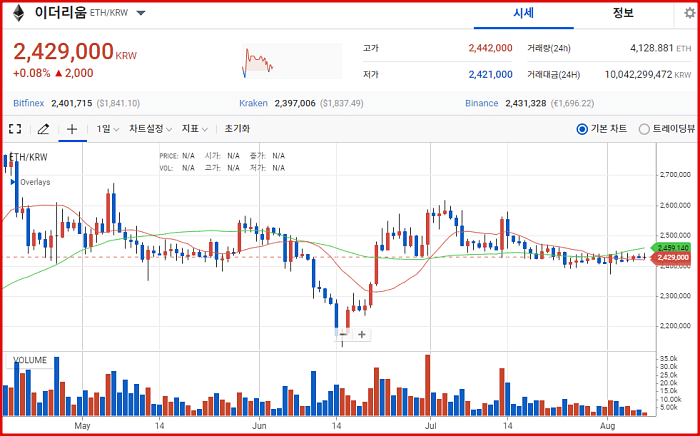
Task: Open the 1일 interval dropdown
Action: click(108, 129)
